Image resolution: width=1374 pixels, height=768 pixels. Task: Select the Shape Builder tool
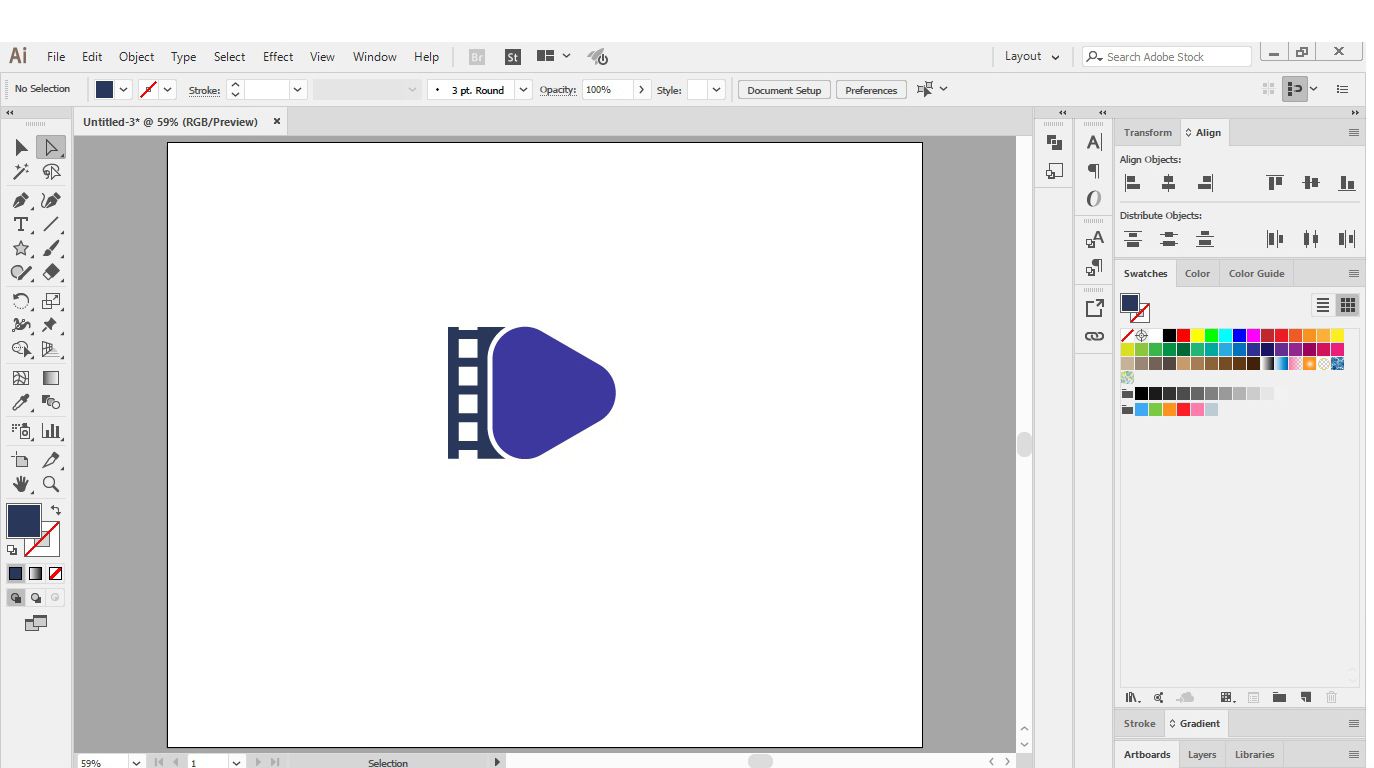21,349
